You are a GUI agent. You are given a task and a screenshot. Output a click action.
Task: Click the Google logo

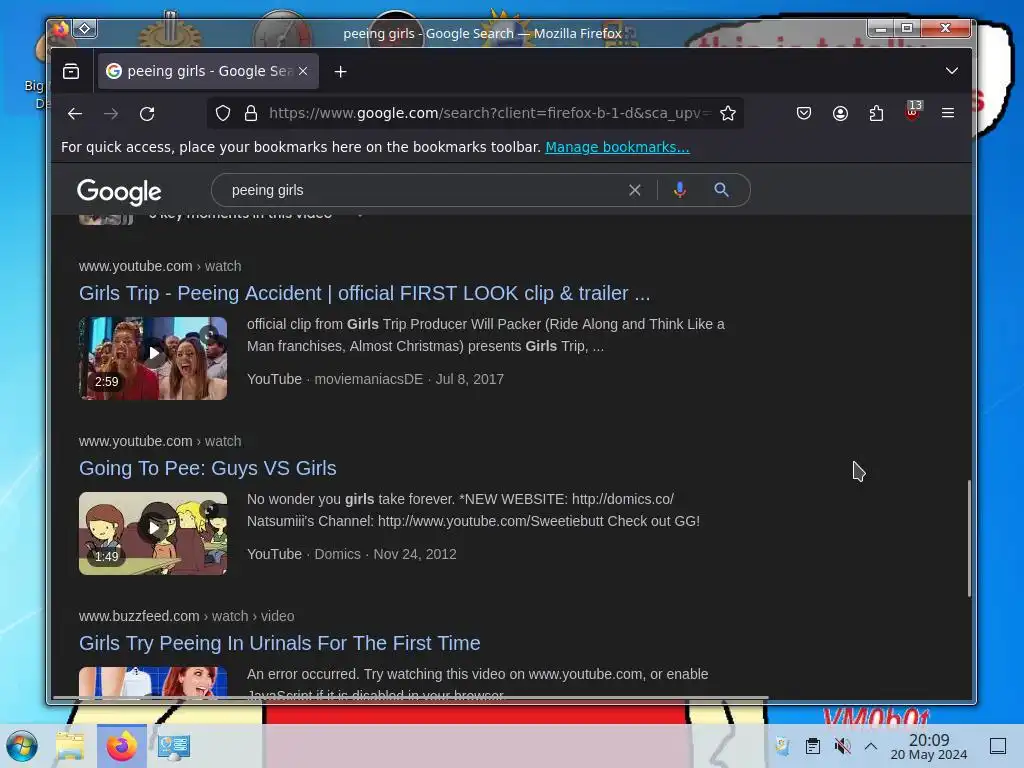(x=119, y=191)
